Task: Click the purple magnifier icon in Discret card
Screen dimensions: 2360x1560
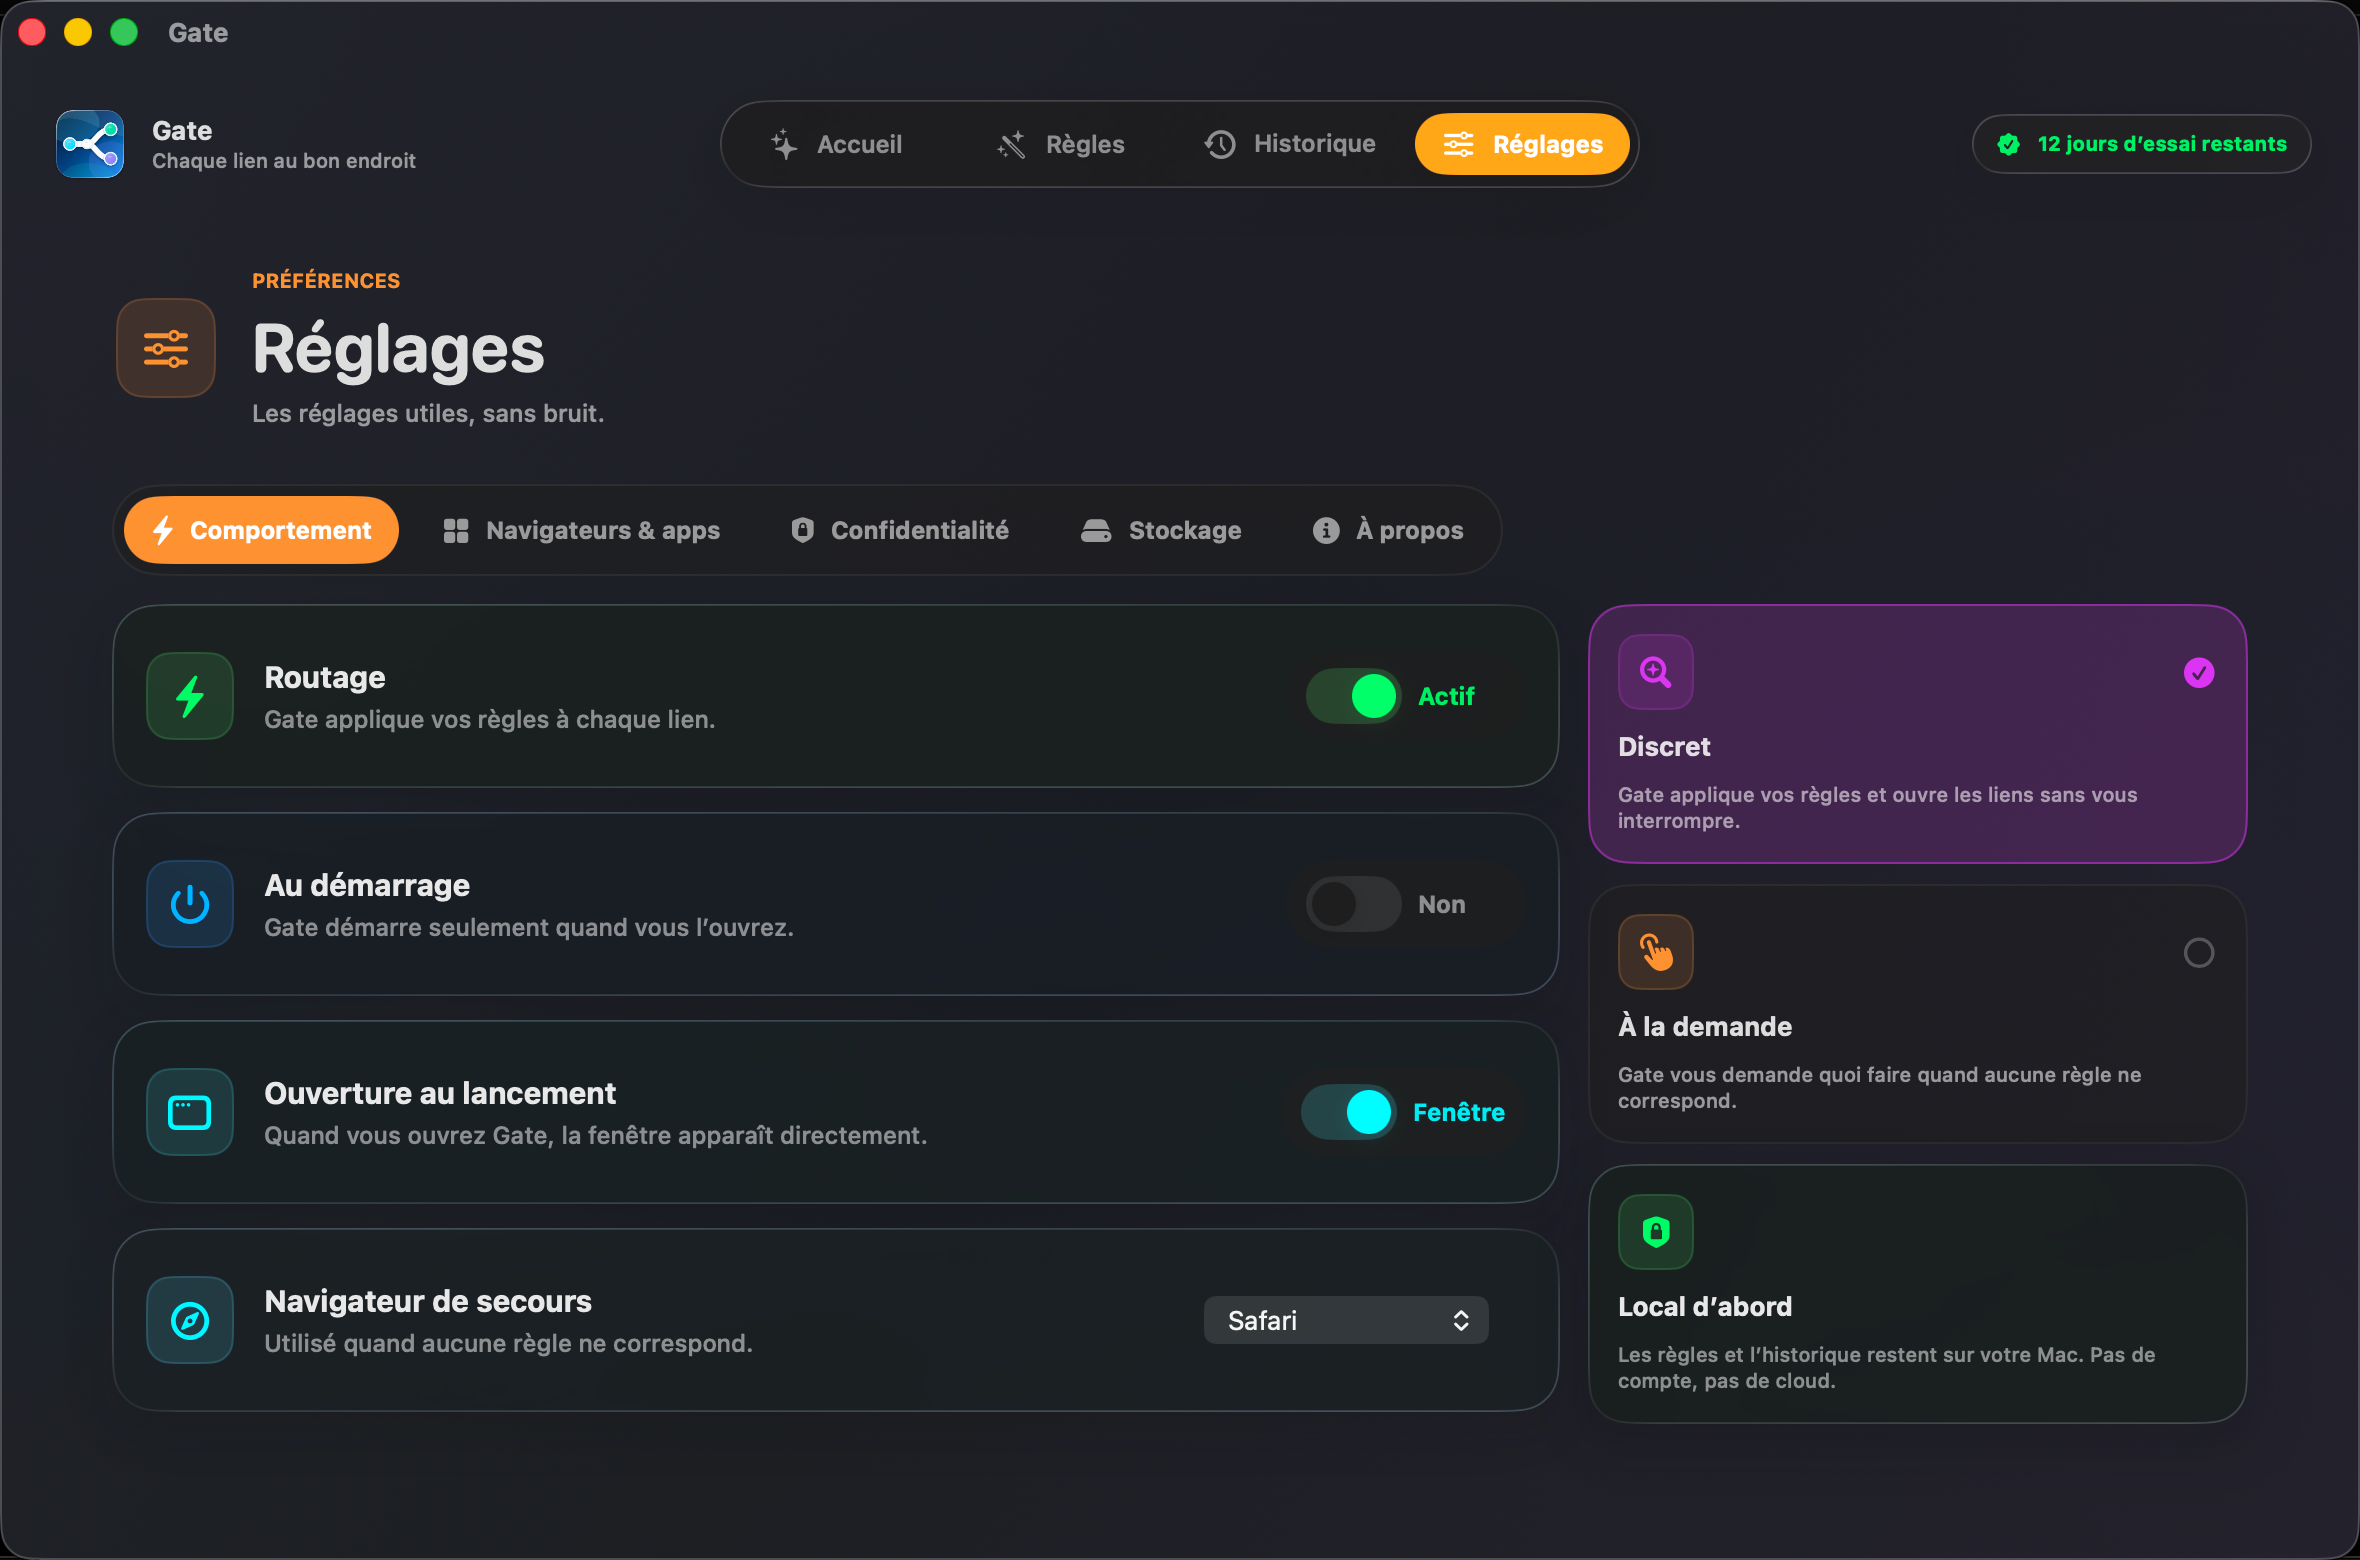Action: point(1656,672)
